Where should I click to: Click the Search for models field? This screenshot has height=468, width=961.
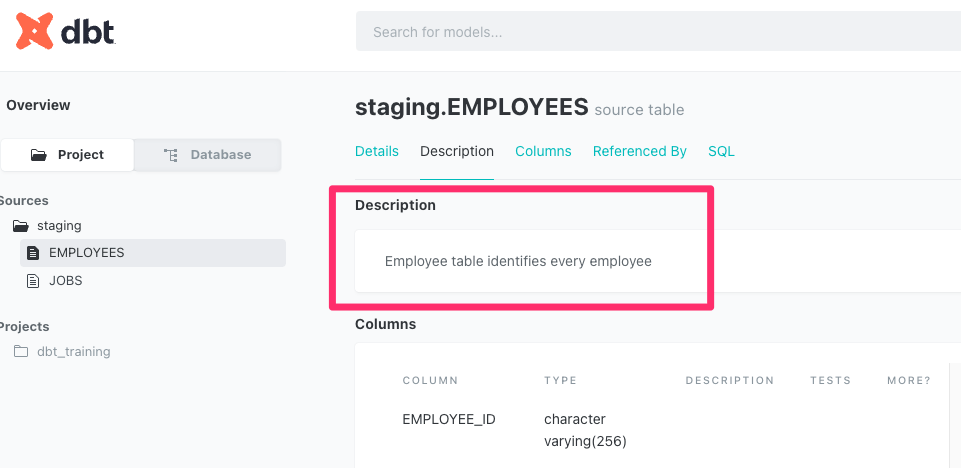point(658,32)
